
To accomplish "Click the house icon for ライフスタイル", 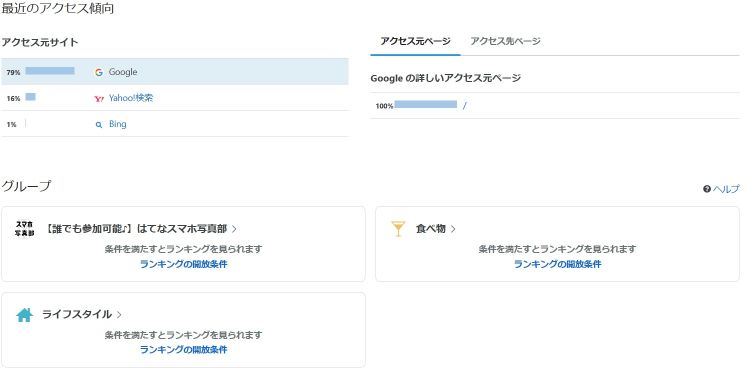I will coord(24,315).
